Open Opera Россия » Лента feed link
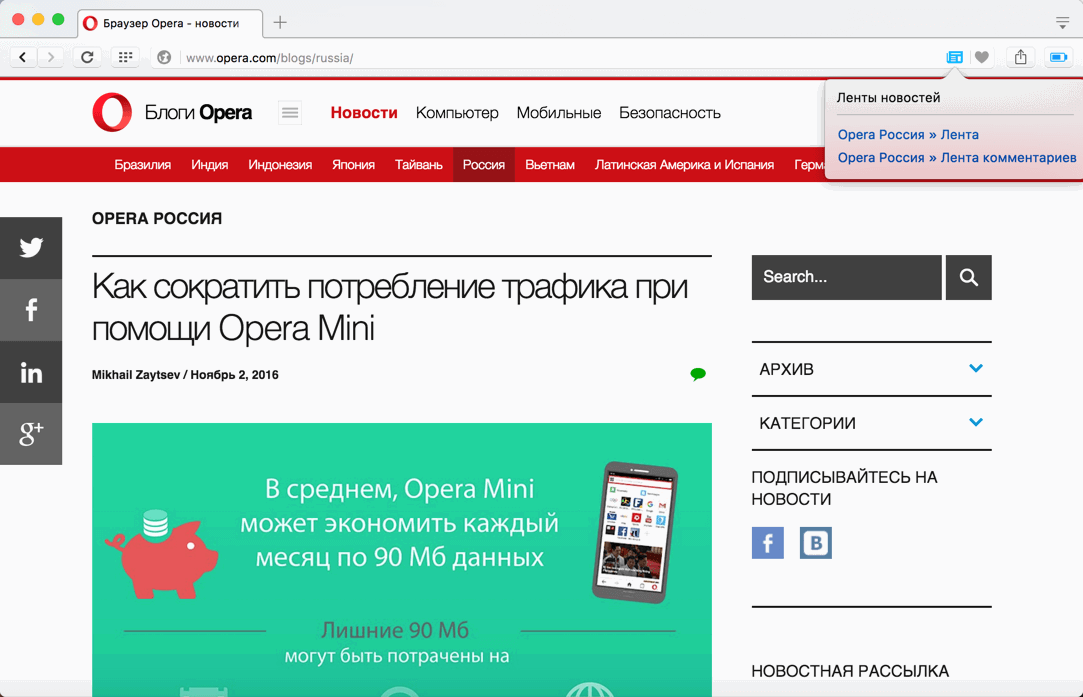 pyautogui.click(x=908, y=135)
